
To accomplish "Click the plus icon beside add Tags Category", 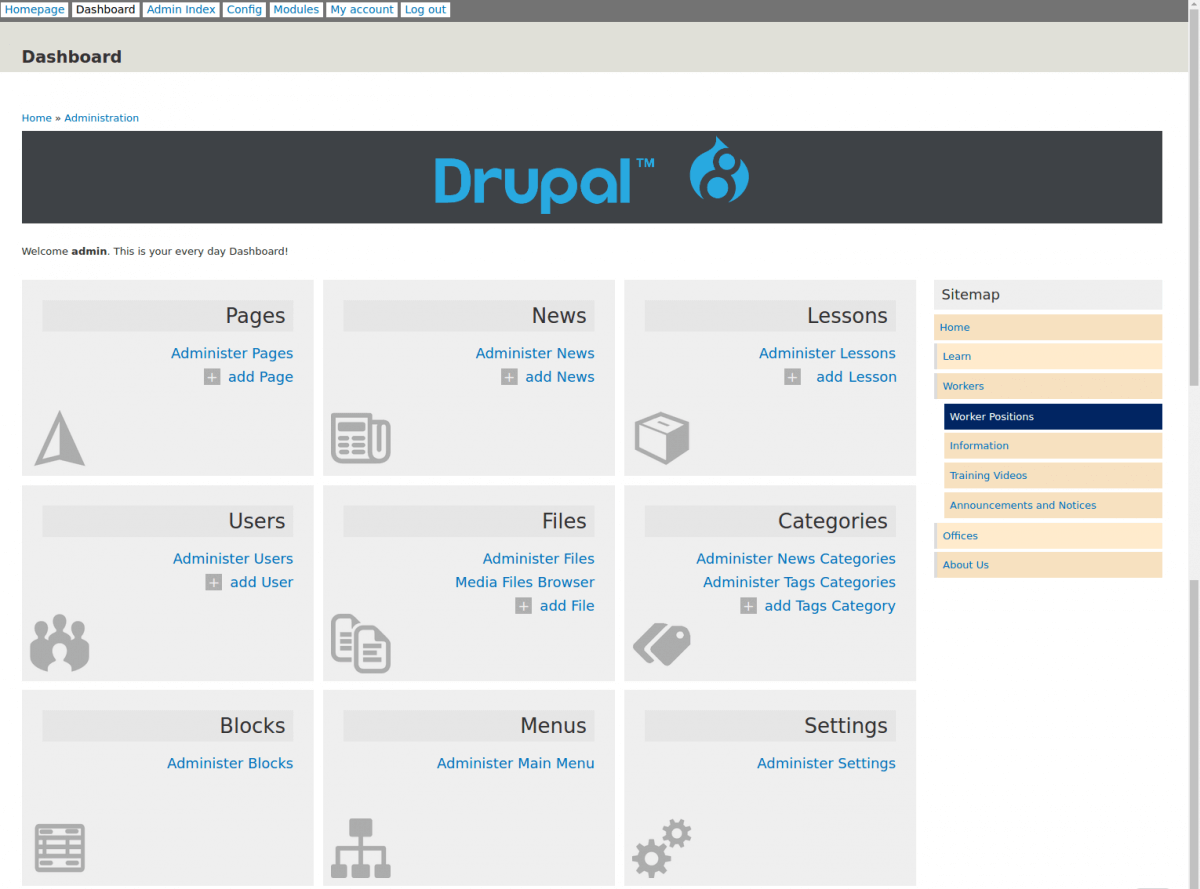I will click(x=748, y=606).
